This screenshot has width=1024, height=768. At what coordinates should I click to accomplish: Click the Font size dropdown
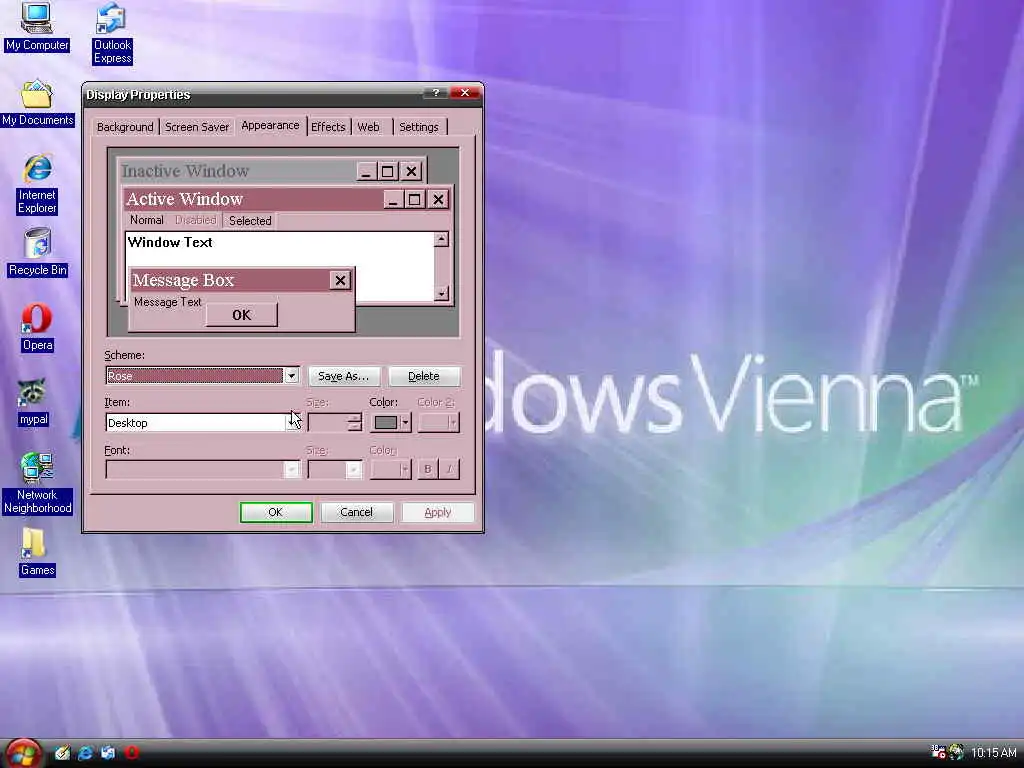point(334,470)
